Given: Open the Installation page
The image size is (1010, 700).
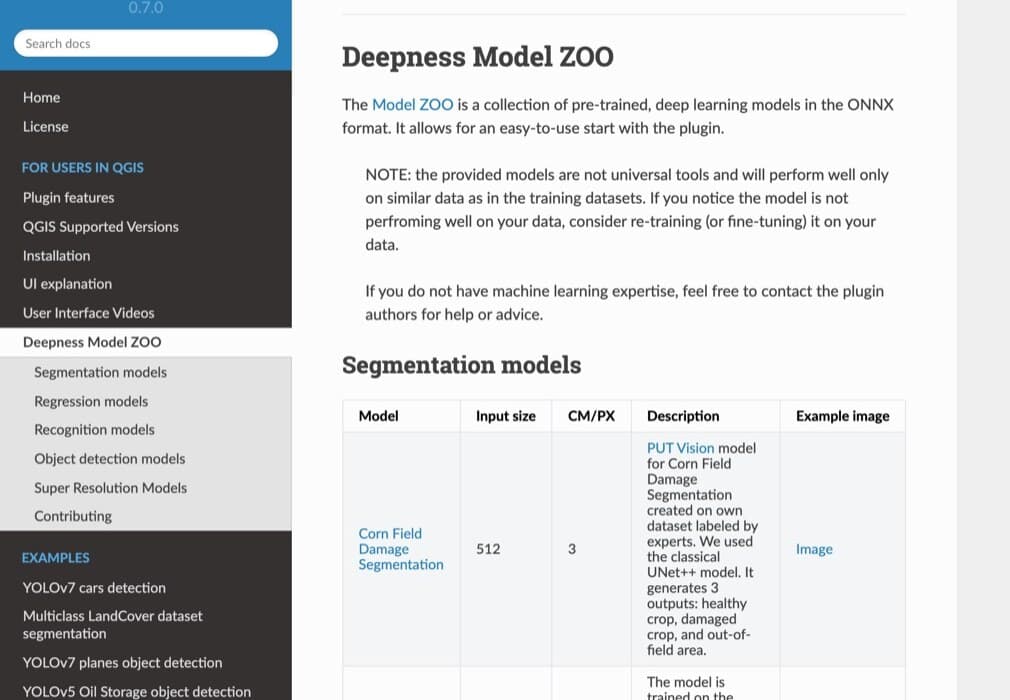Looking at the screenshot, I should (x=56, y=256).
